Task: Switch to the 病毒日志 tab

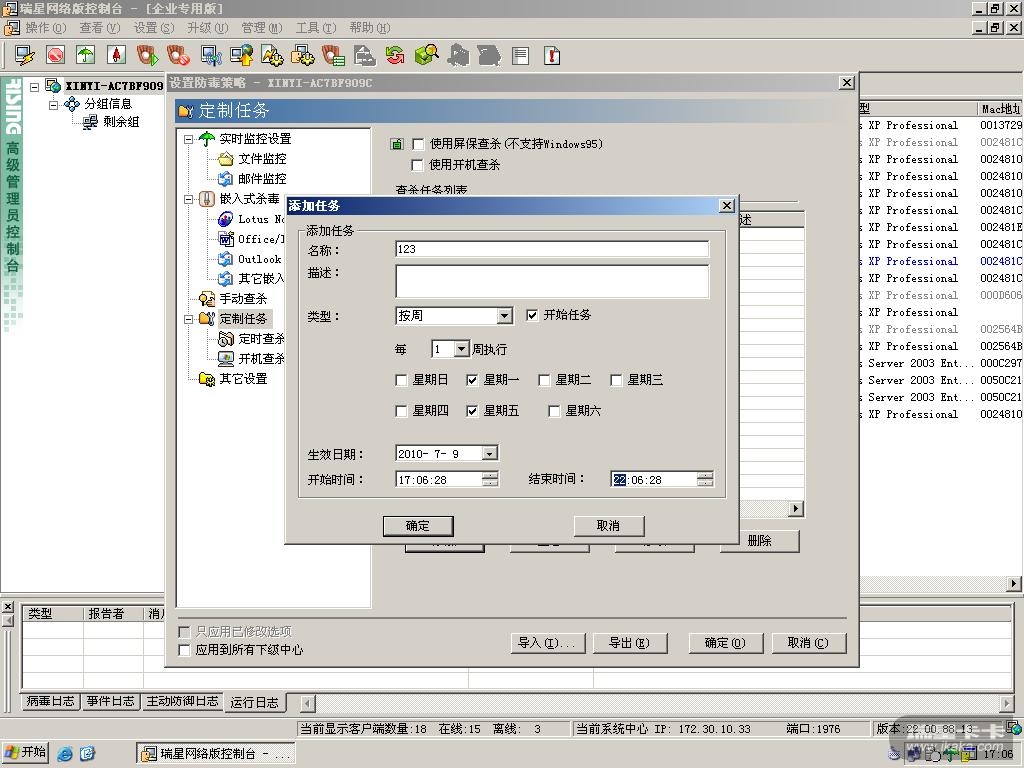Action: coord(50,702)
